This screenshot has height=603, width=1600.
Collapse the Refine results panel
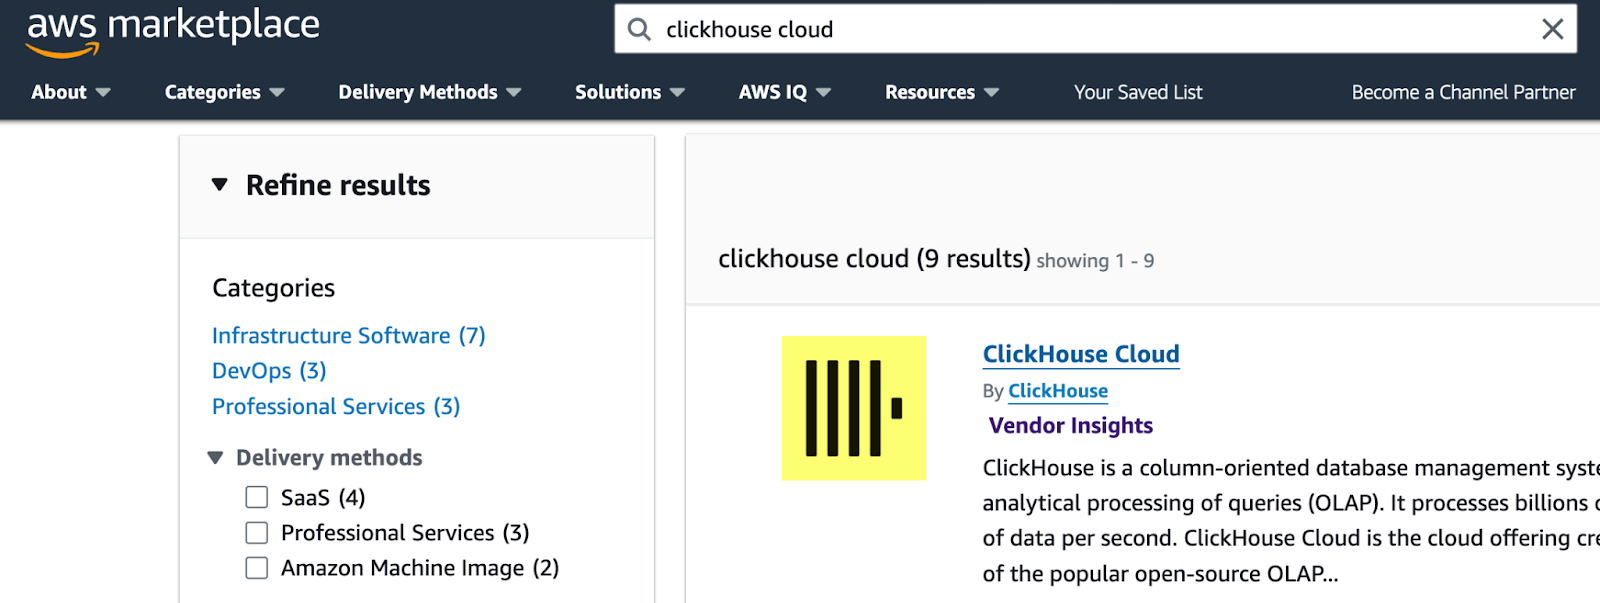220,185
